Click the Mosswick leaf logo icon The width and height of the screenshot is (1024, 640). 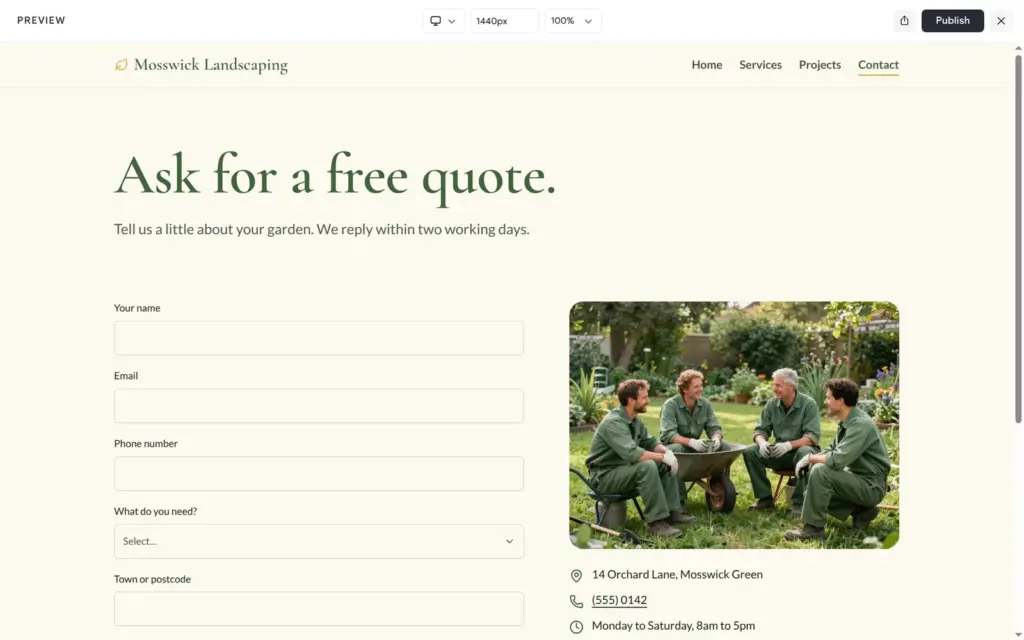click(121, 65)
